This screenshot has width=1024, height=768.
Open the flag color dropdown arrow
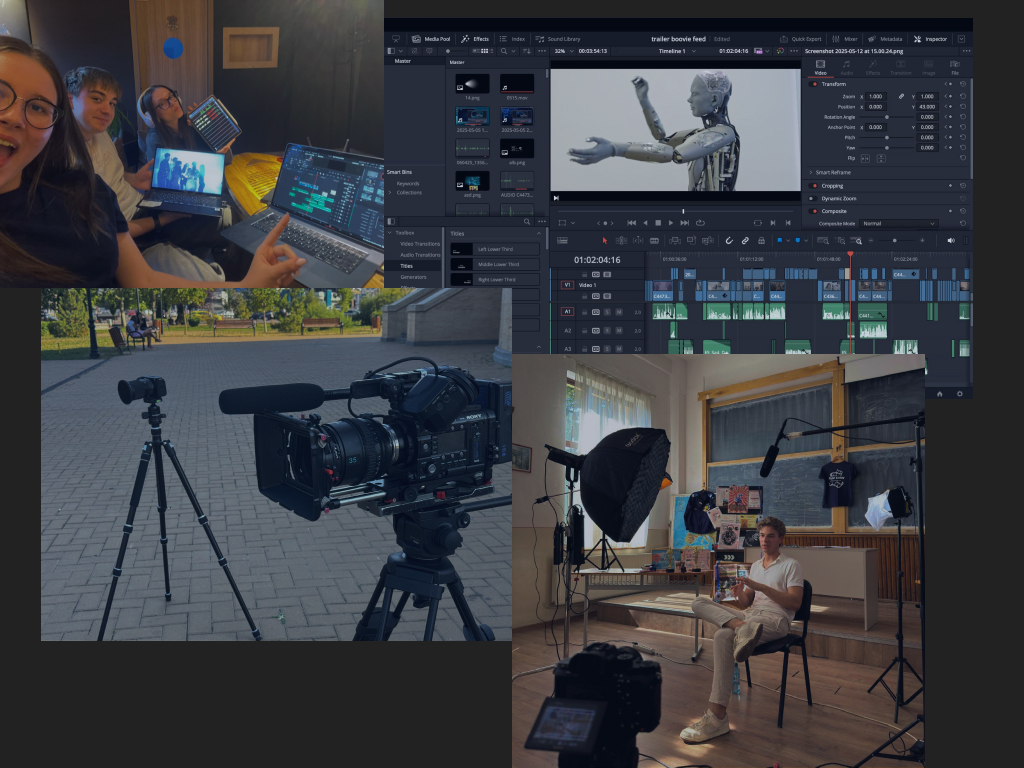[788, 241]
